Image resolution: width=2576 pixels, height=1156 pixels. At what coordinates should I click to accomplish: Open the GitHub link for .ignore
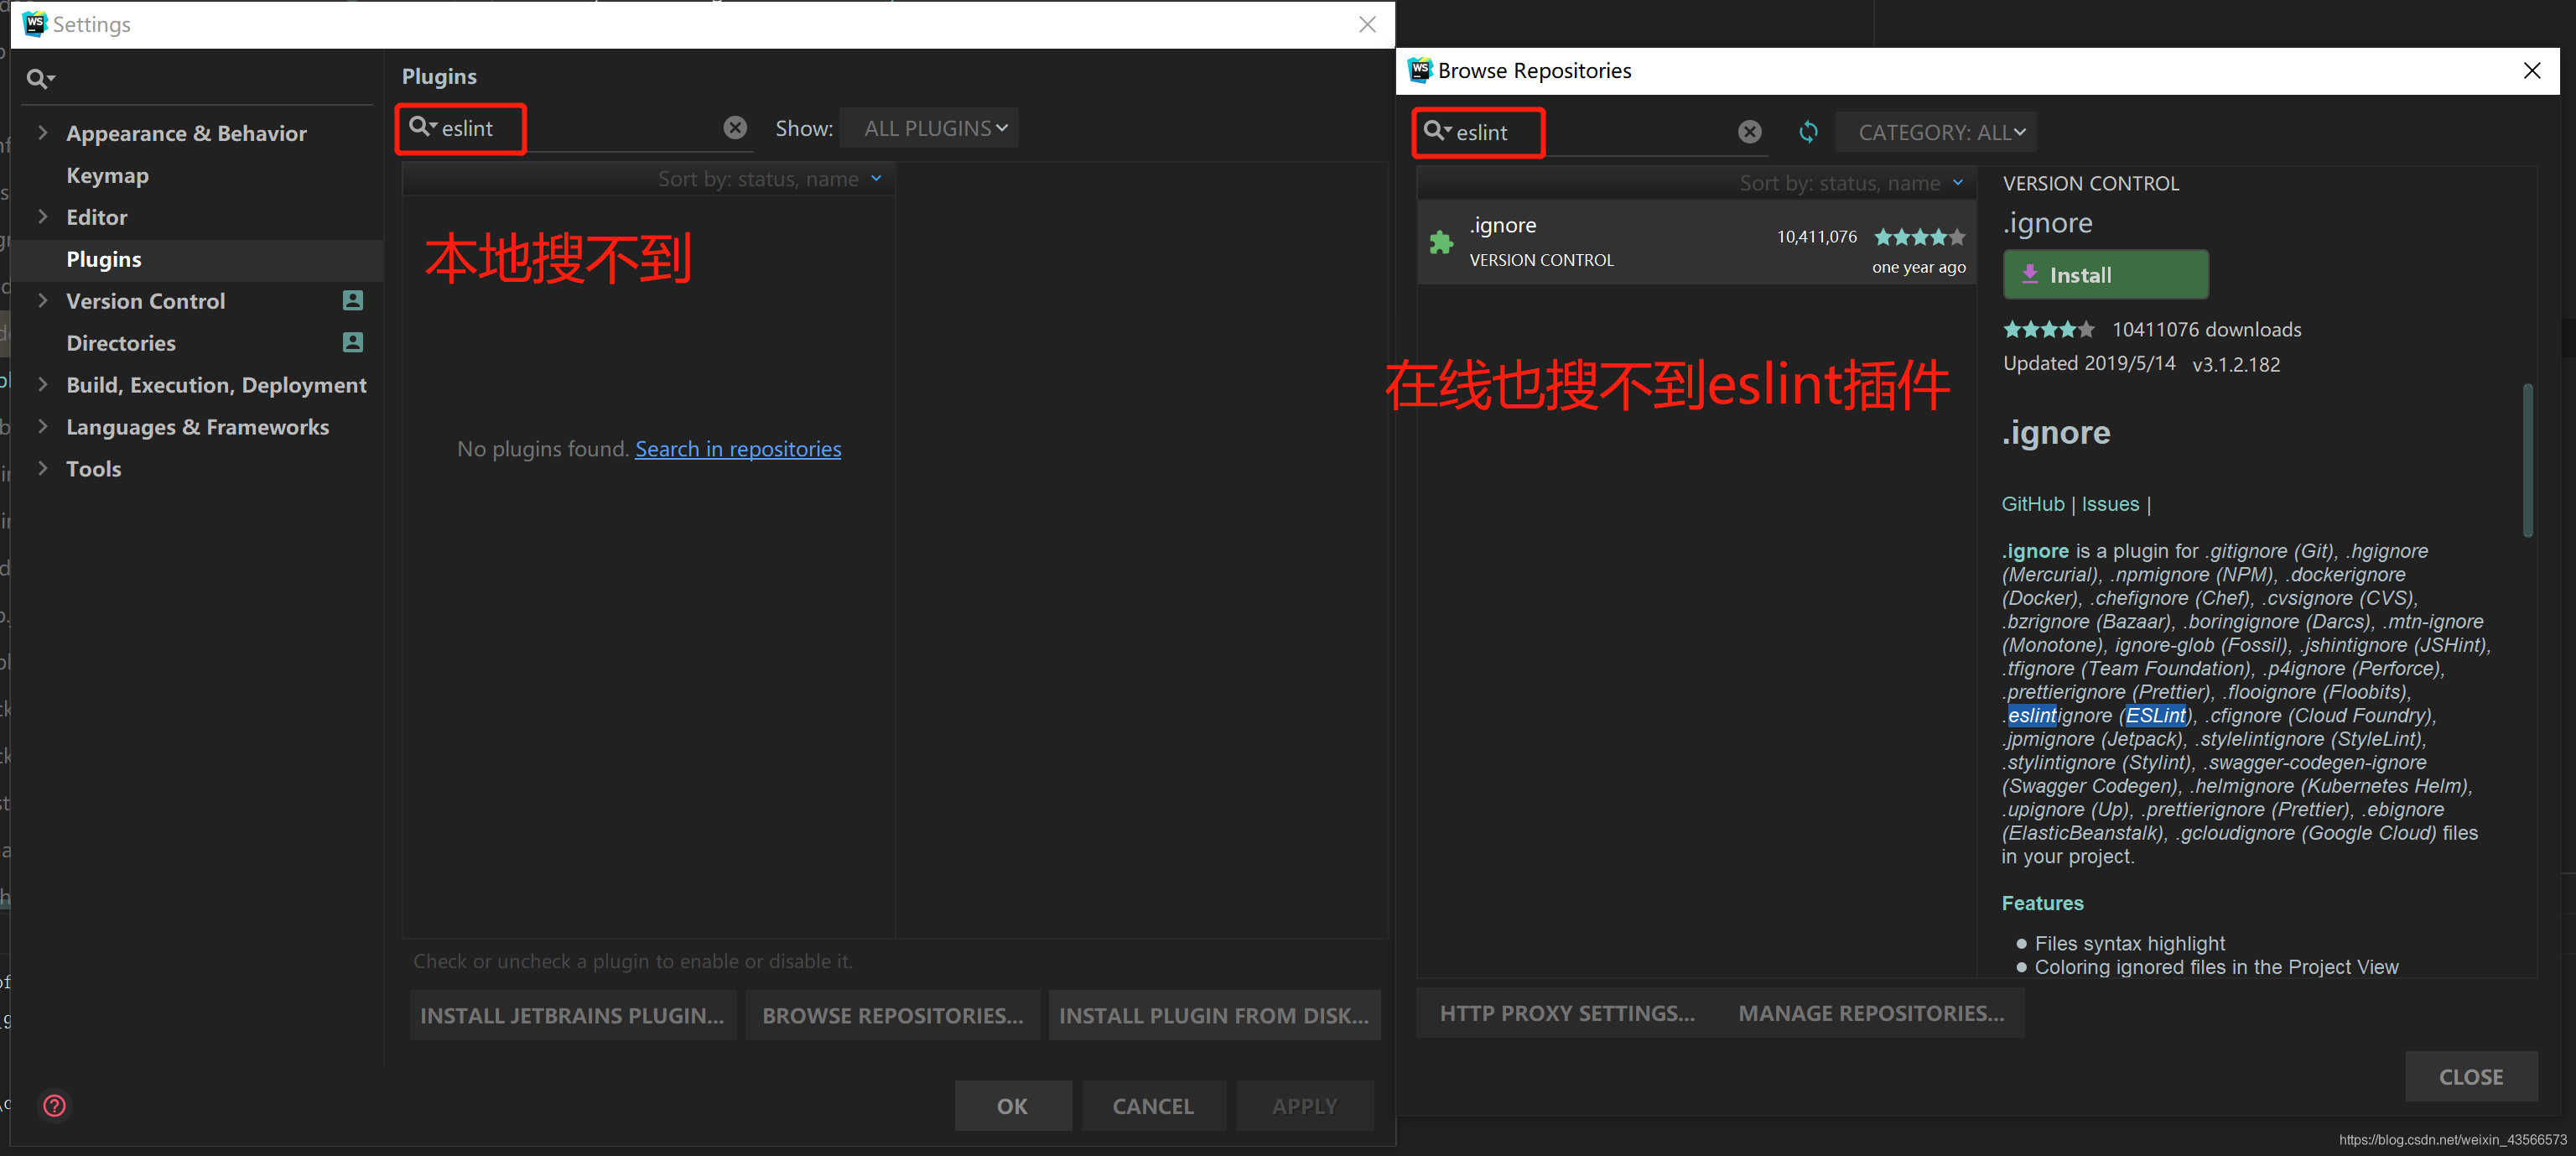2032,504
